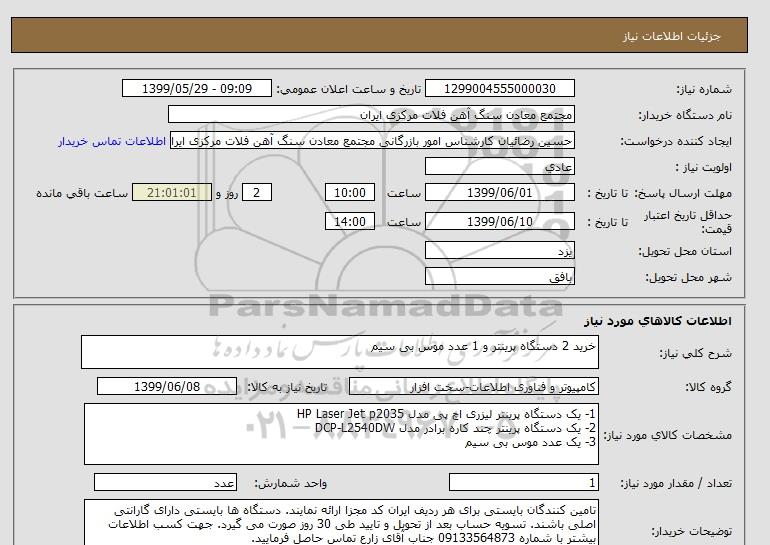The image size is (770, 545).
Task: Click the response deadline date 1399/06/01
Action: [x=499, y=192]
